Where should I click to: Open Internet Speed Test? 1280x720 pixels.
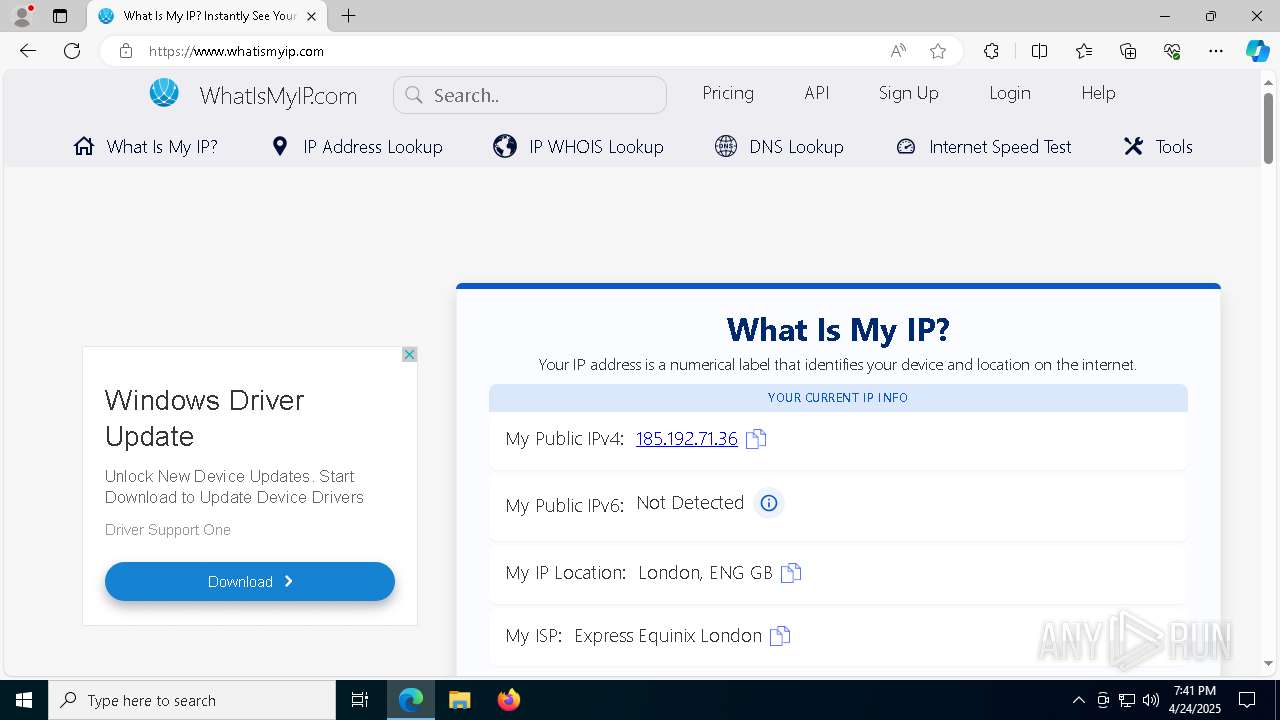pyautogui.click(x=984, y=146)
